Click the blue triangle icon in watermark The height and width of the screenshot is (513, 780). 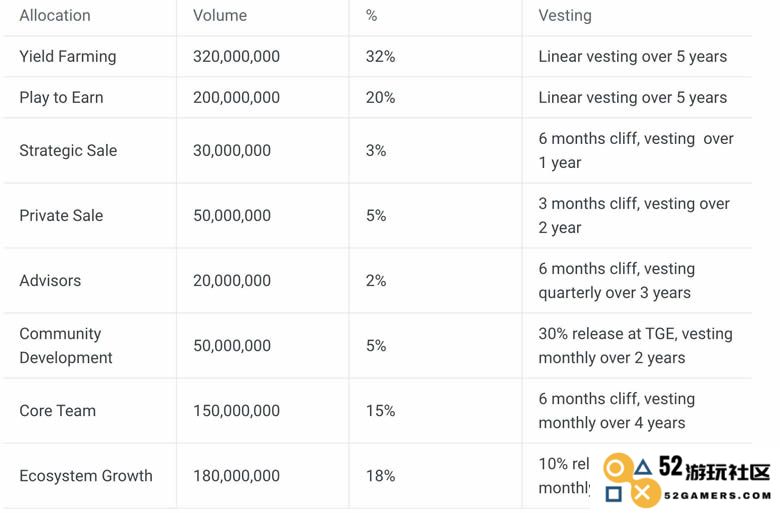pyautogui.click(x=643, y=467)
